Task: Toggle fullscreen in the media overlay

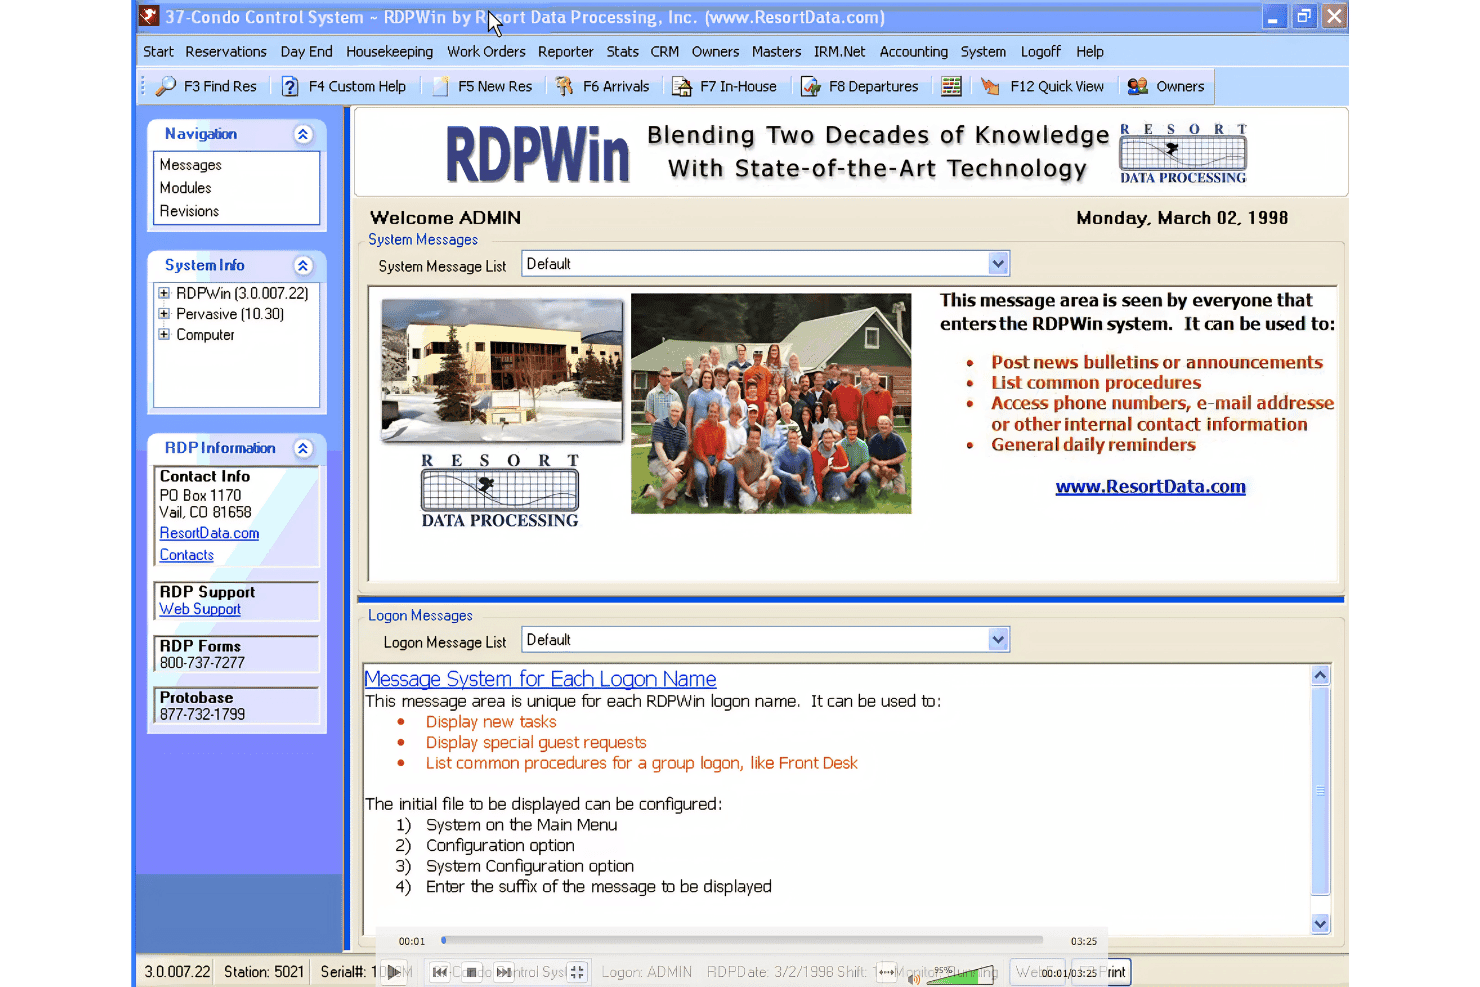Action: point(577,972)
